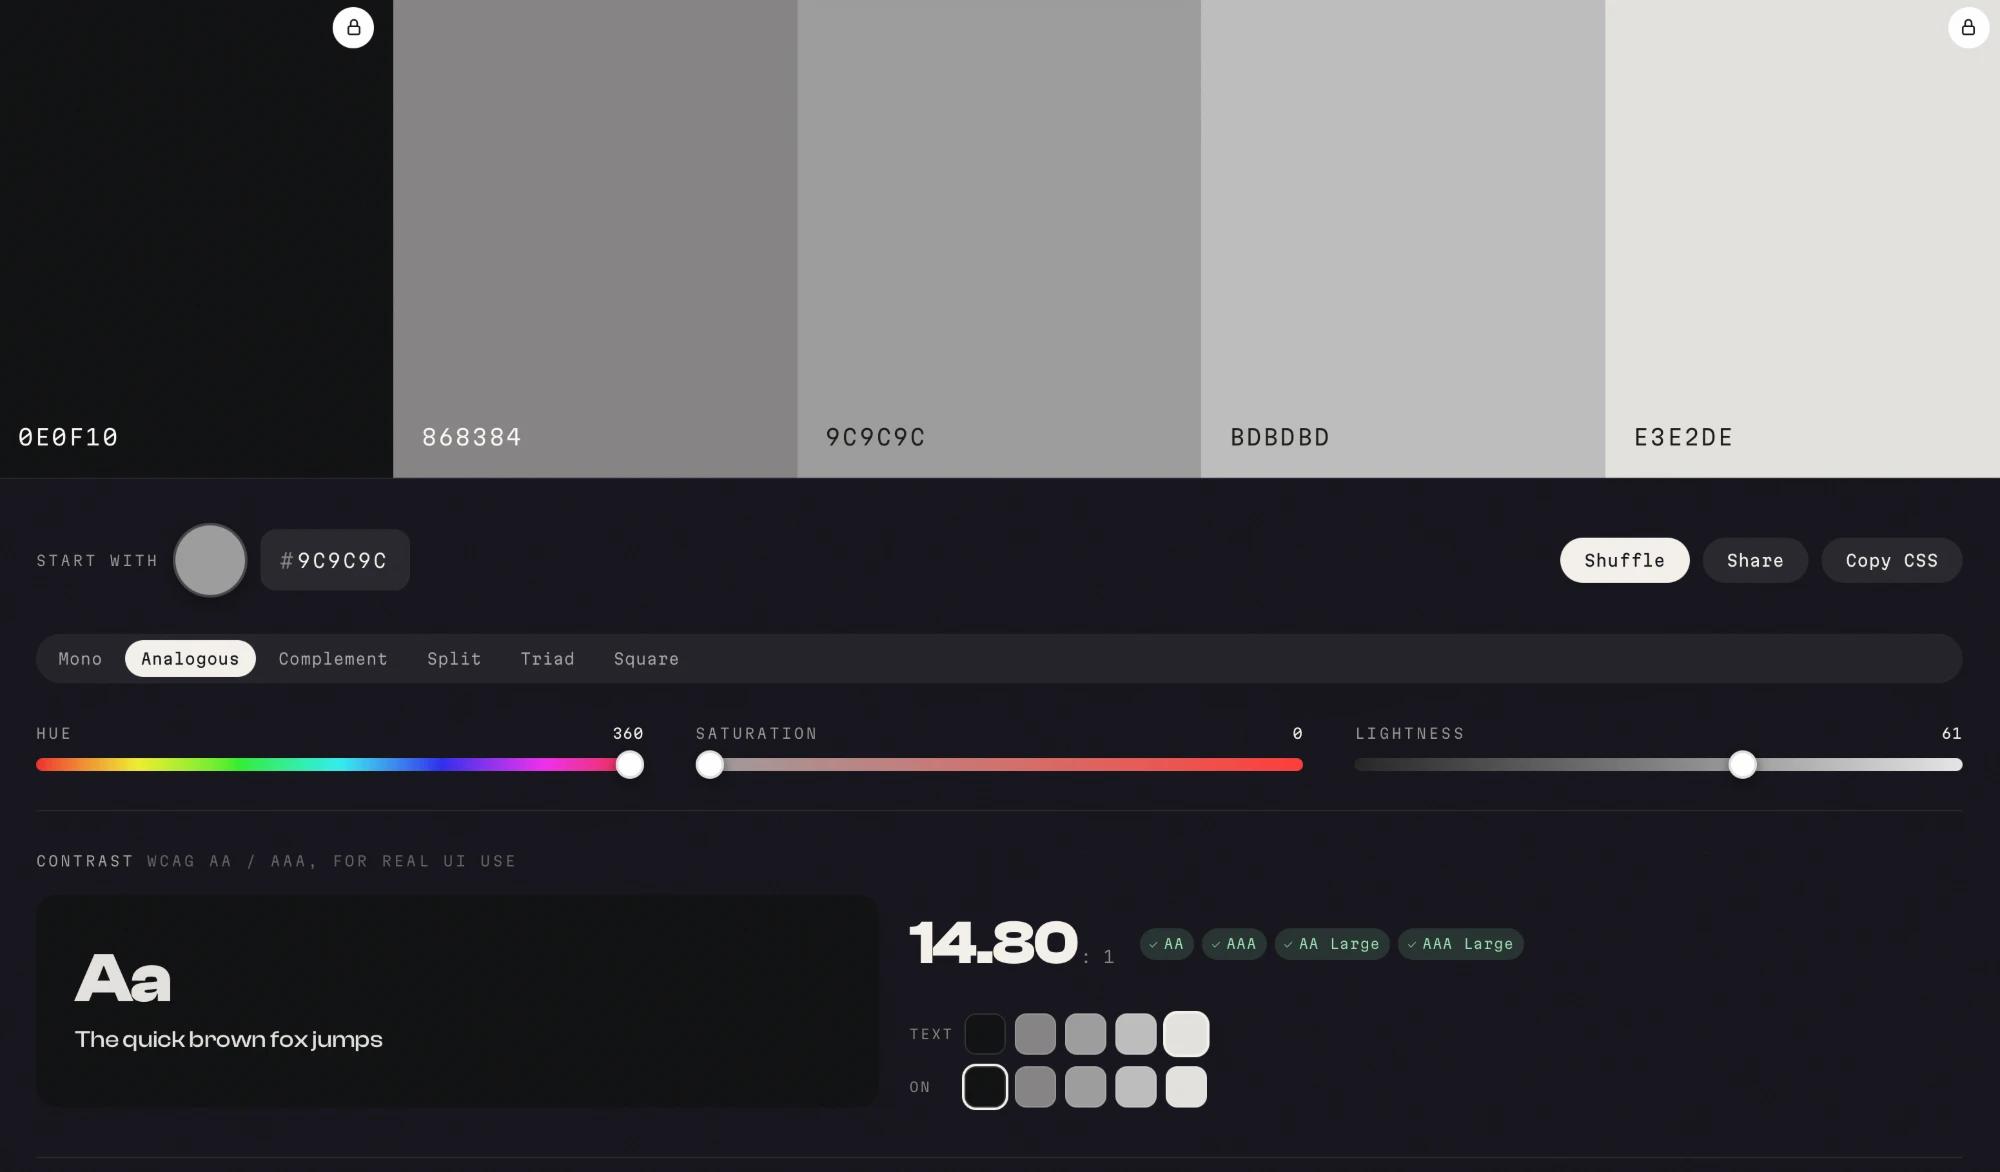Screen dimensions: 2000x1172
Task: Set TEXT color to 9C9C9C swatch
Action: (1085, 1034)
